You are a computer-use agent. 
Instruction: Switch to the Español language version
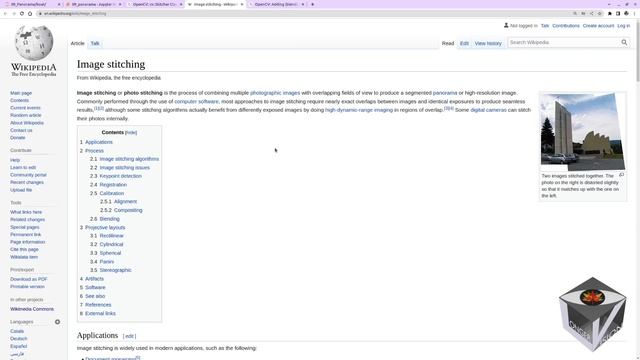click(19, 346)
